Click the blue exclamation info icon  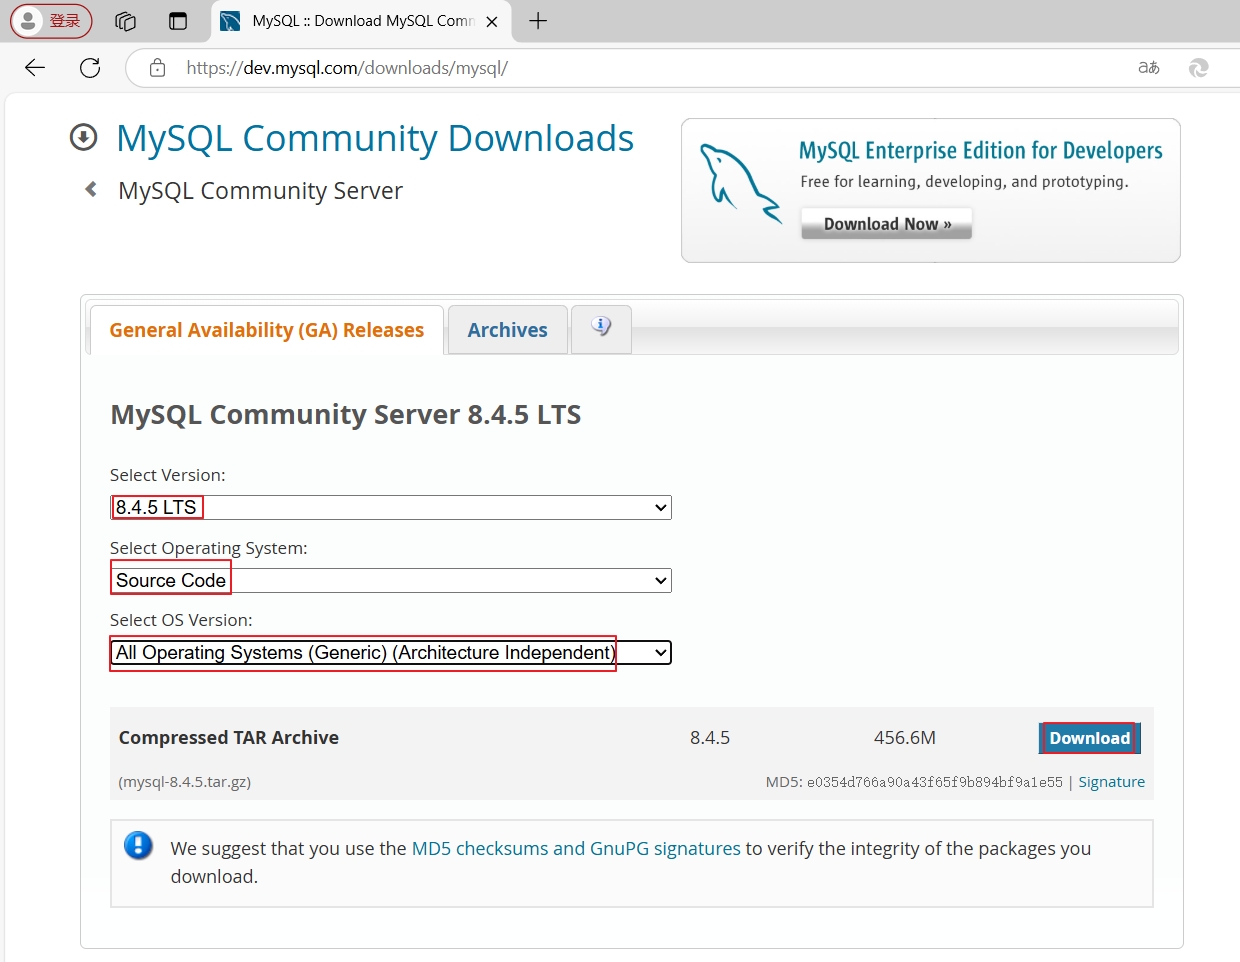tap(138, 846)
